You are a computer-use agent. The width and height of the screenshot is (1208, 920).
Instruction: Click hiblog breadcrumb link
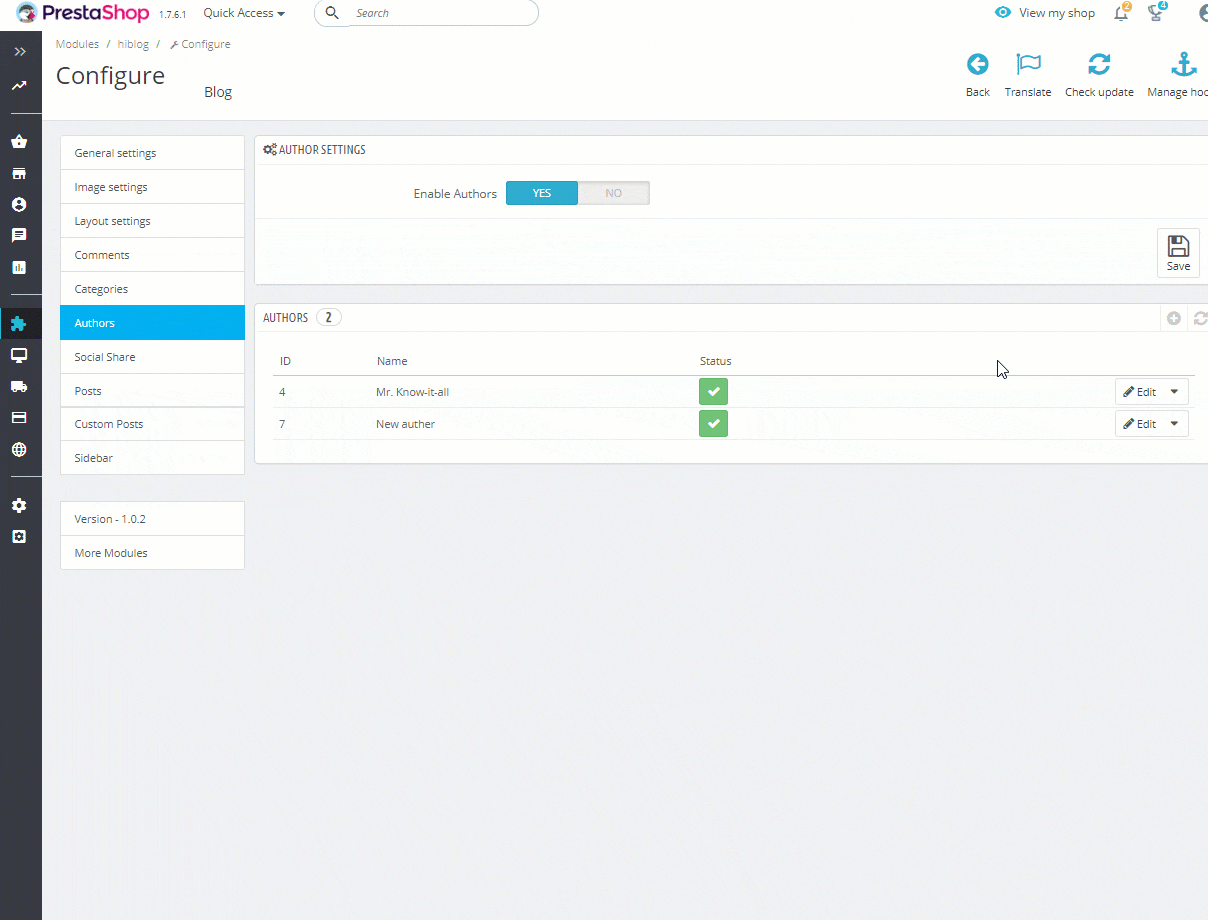click(133, 44)
